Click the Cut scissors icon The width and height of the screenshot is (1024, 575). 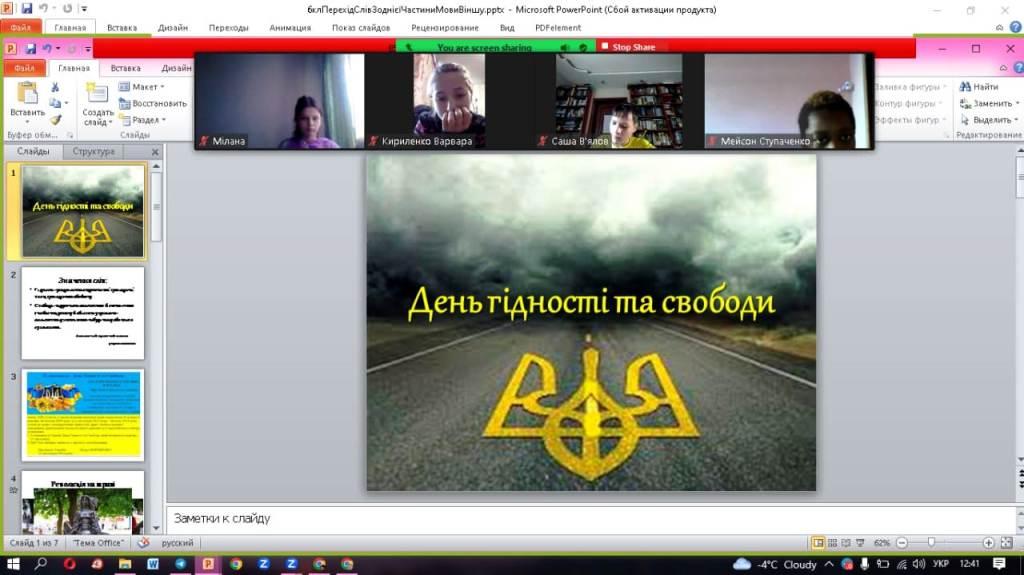tap(55, 87)
